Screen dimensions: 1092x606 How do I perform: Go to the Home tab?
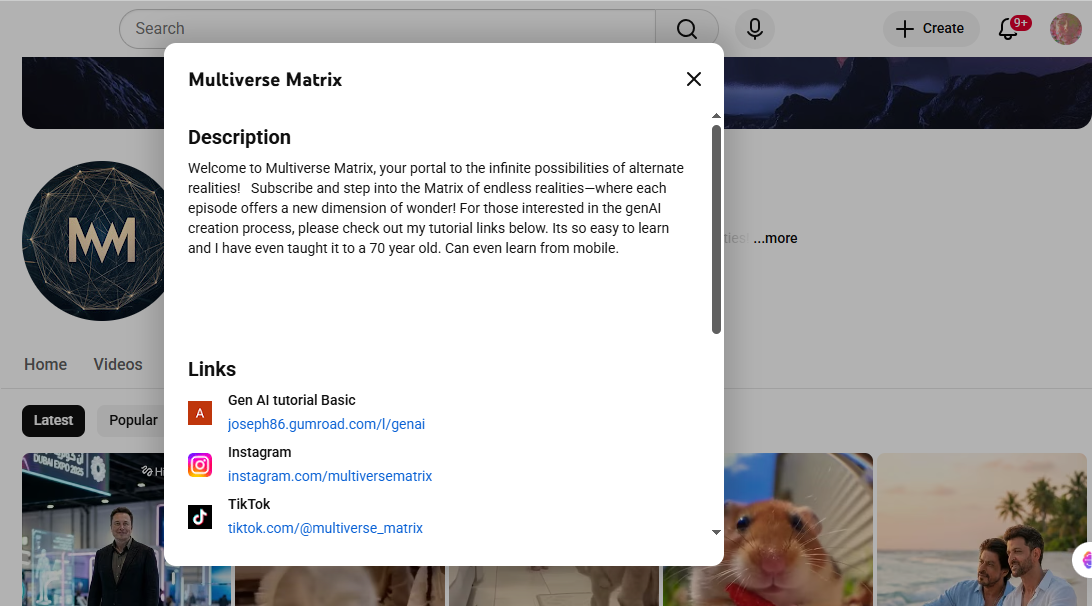pyautogui.click(x=45, y=364)
